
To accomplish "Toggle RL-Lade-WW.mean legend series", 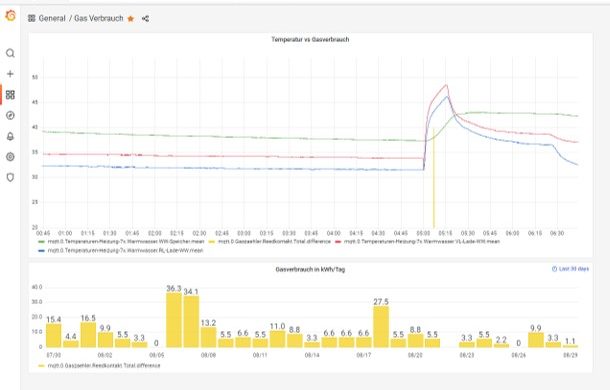I will coord(125,251).
